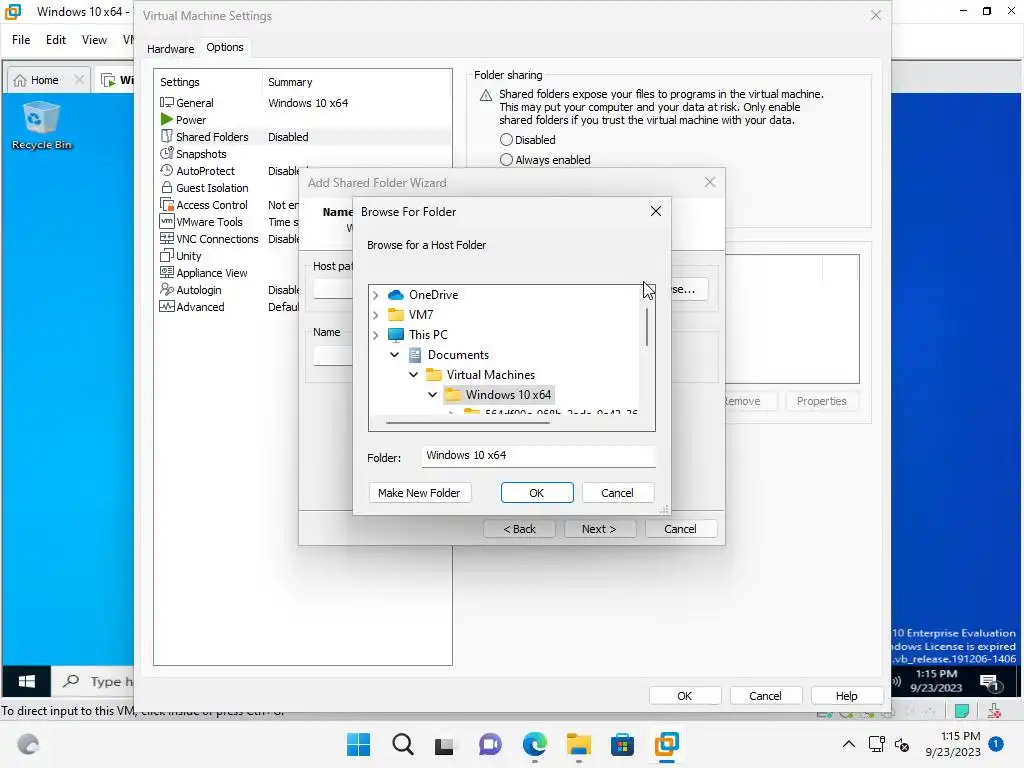Click the Access Control icon
Screen dimensions: 1024x768
[x=167, y=204]
